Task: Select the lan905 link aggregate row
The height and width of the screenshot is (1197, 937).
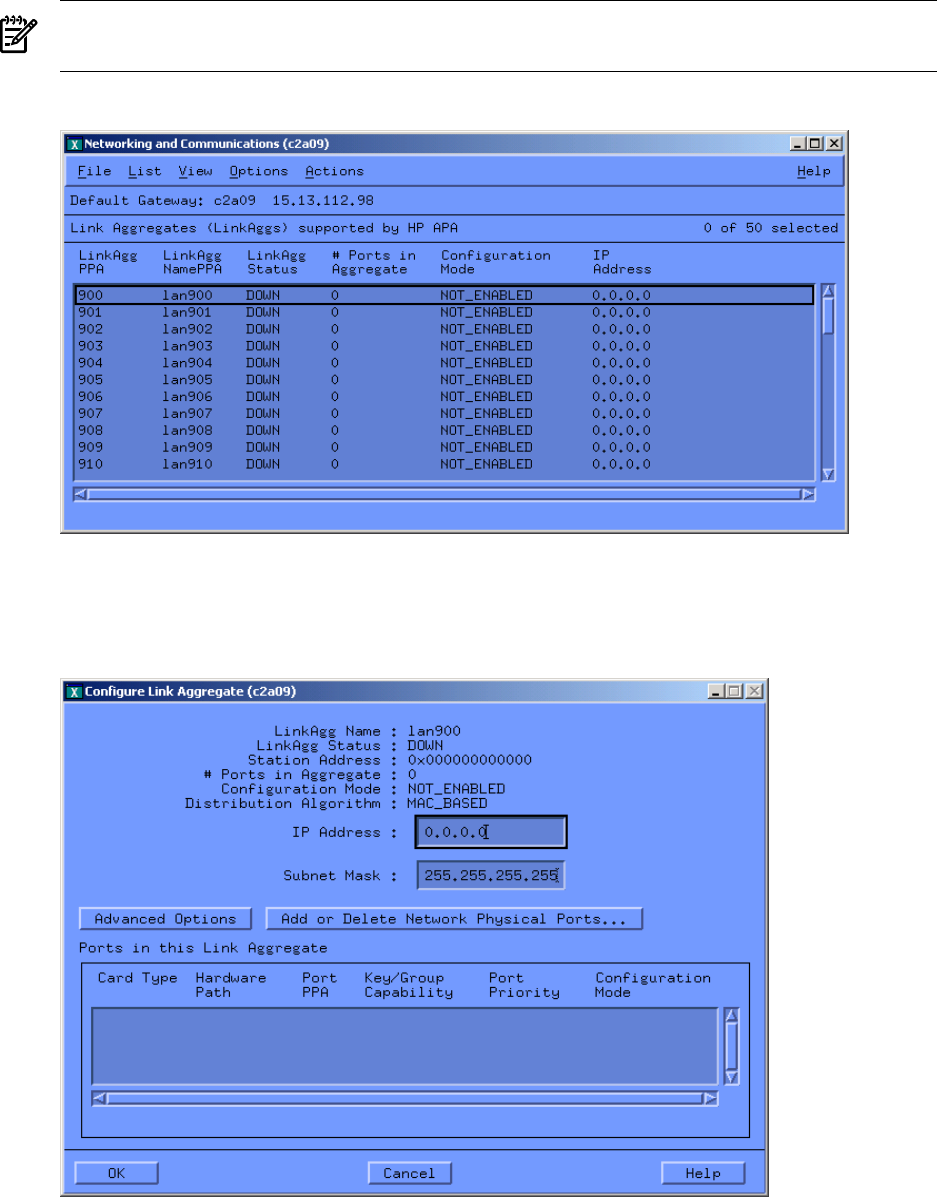Action: click(444, 379)
